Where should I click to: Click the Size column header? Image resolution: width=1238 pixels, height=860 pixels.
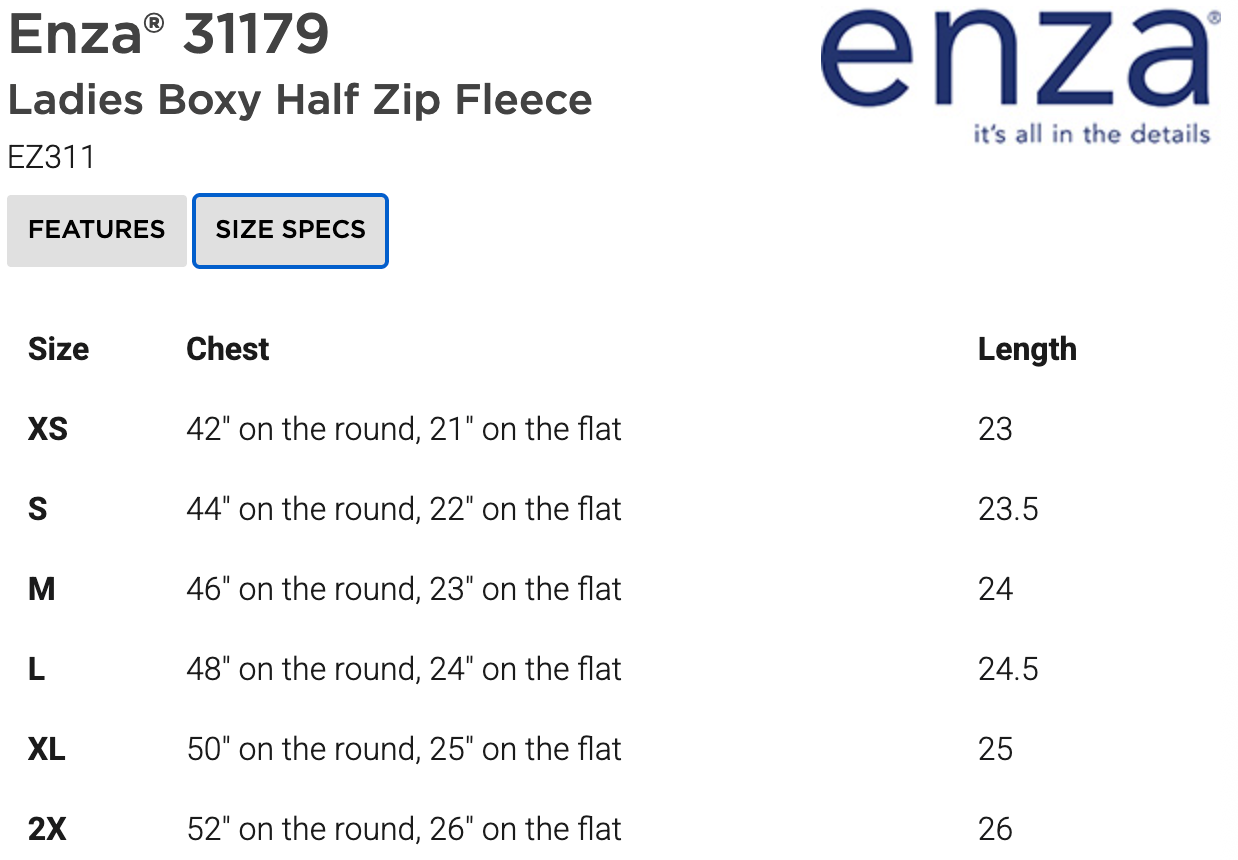point(58,349)
